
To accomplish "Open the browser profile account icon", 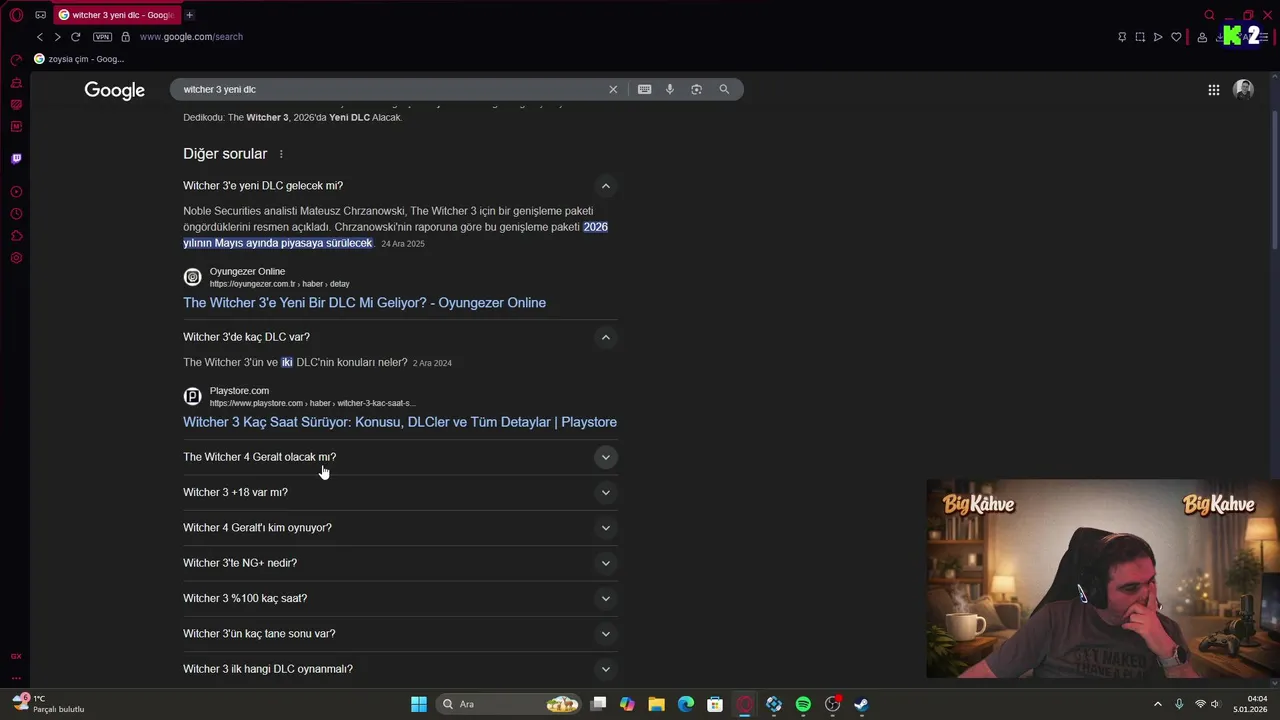I will click(1202, 37).
